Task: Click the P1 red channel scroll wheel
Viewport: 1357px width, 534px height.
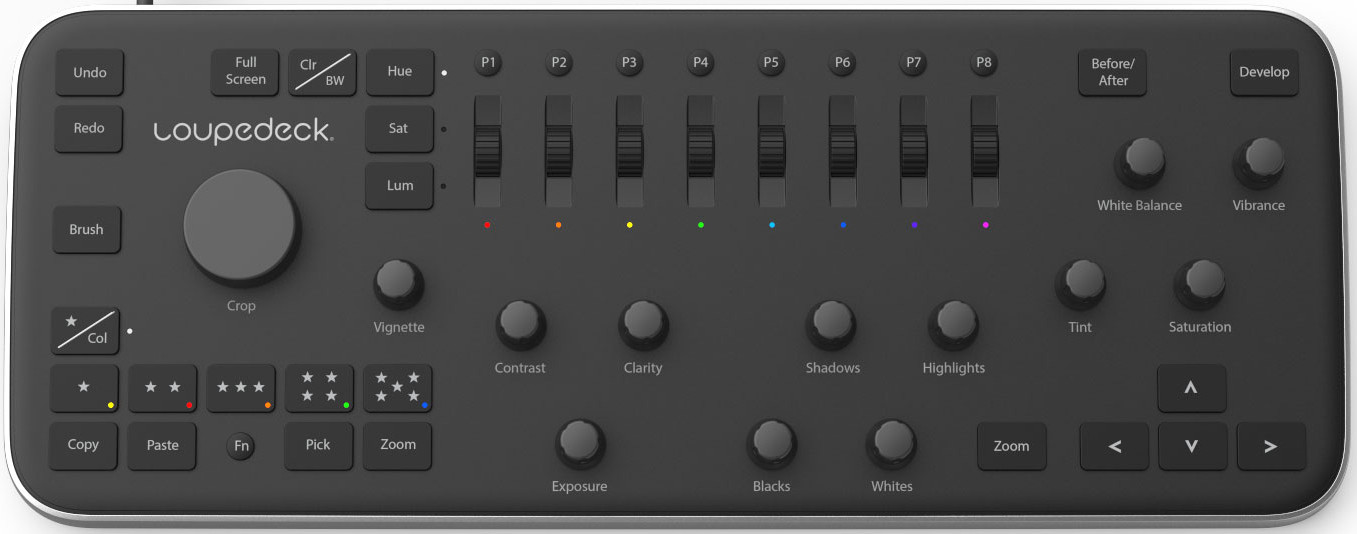Action: click(x=487, y=151)
